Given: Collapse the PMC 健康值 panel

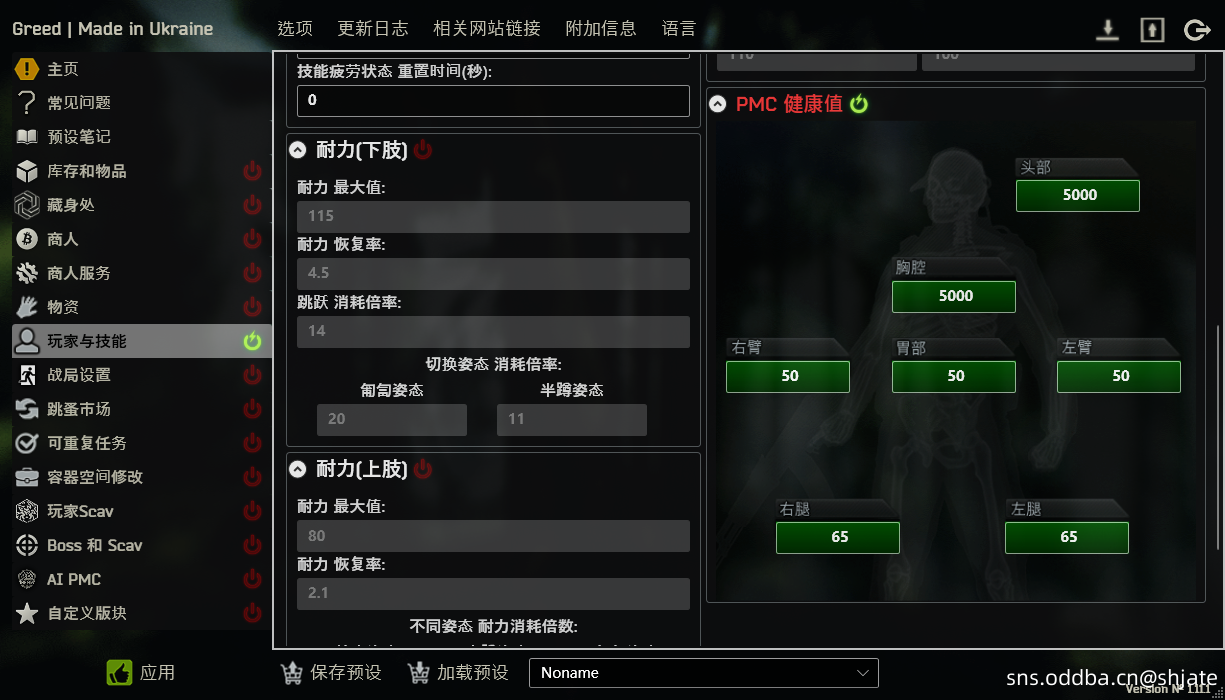Looking at the screenshot, I should point(717,104).
